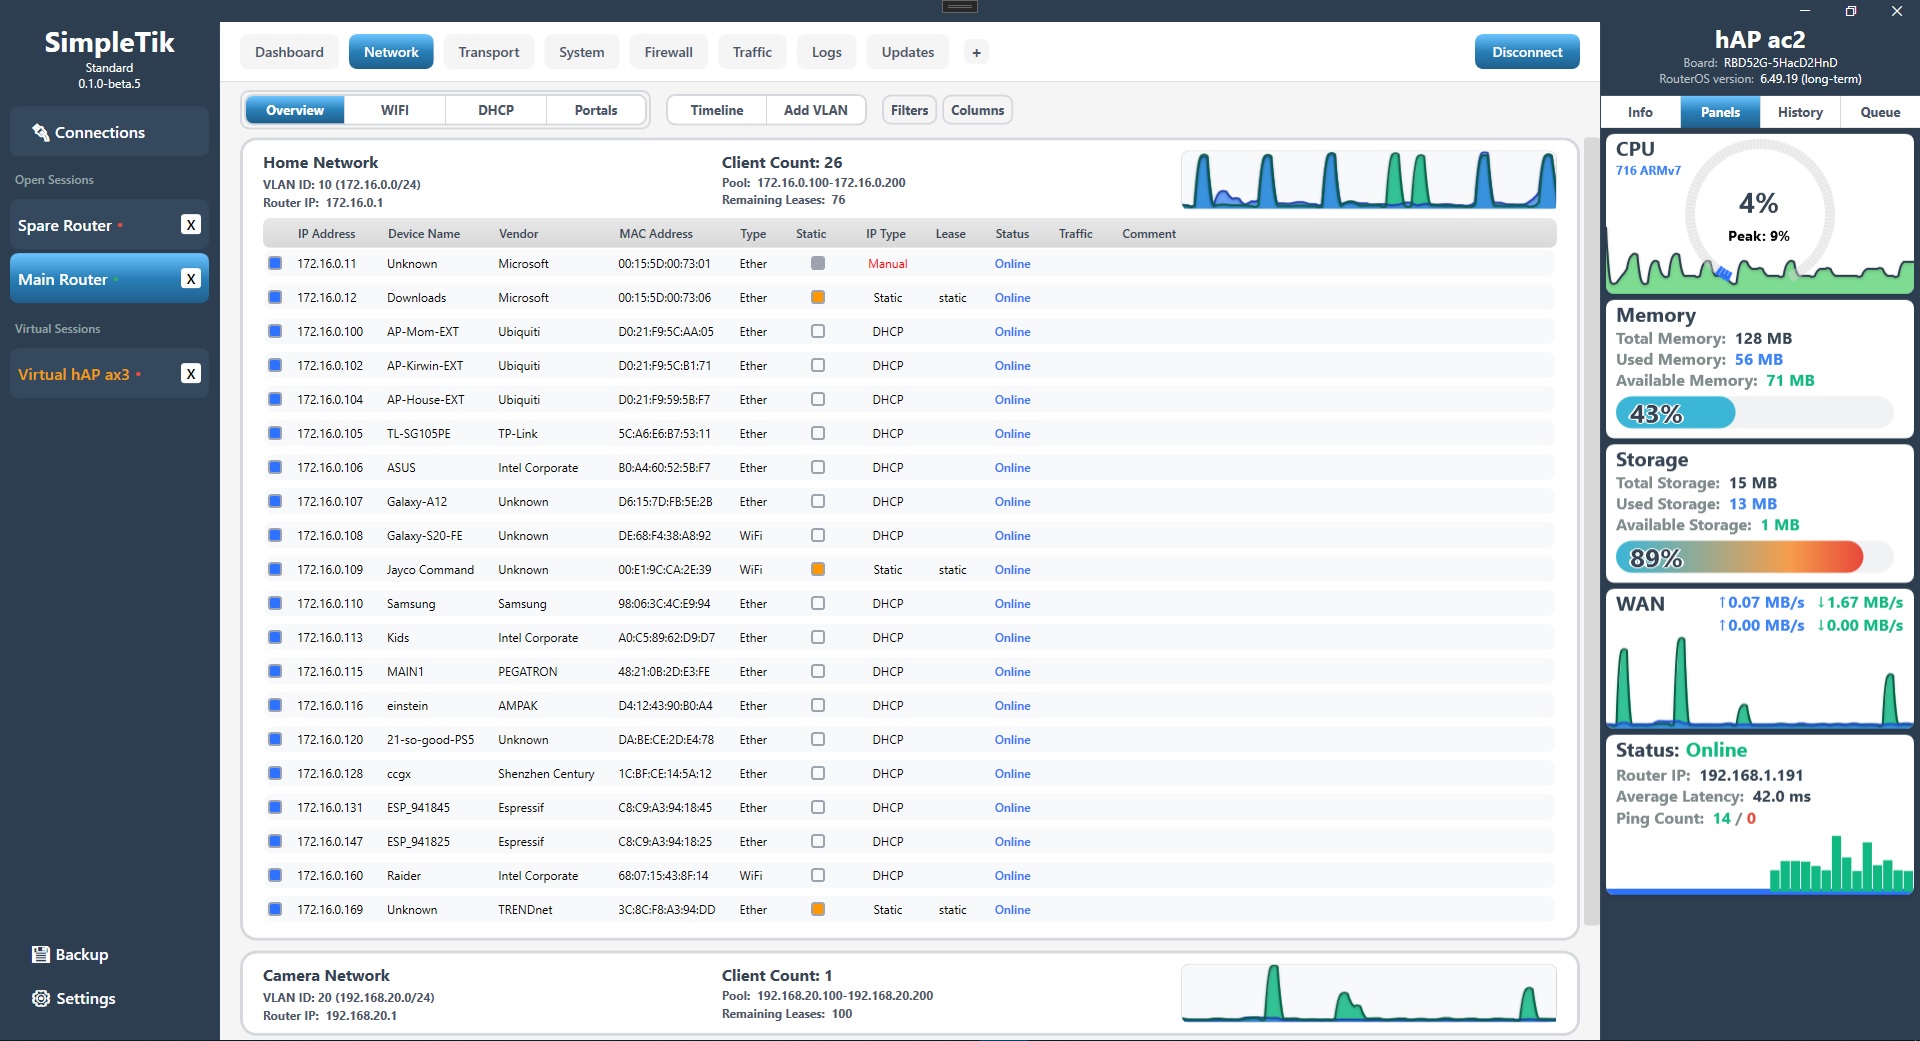The image size is (1920, 1041).
Task: Click the network list vertical scrollbar
Action: 1591,530
